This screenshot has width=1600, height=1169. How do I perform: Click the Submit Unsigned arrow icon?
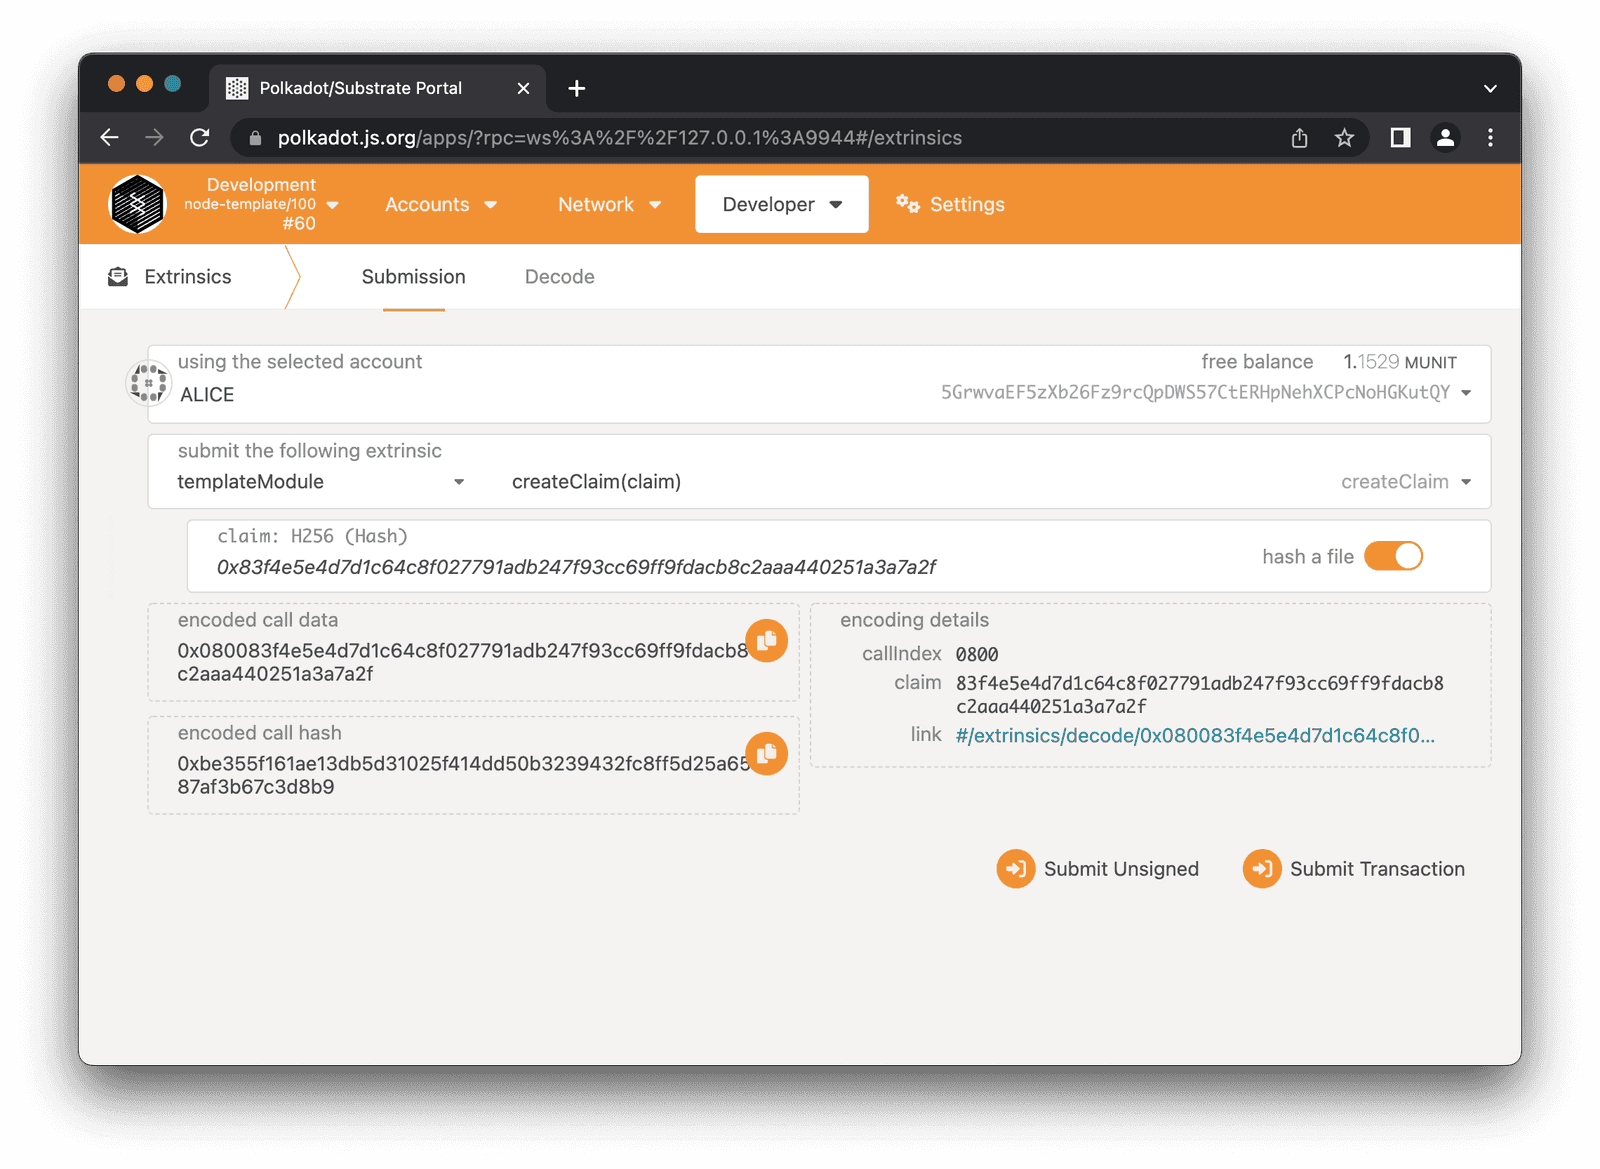coord(1015,868)
